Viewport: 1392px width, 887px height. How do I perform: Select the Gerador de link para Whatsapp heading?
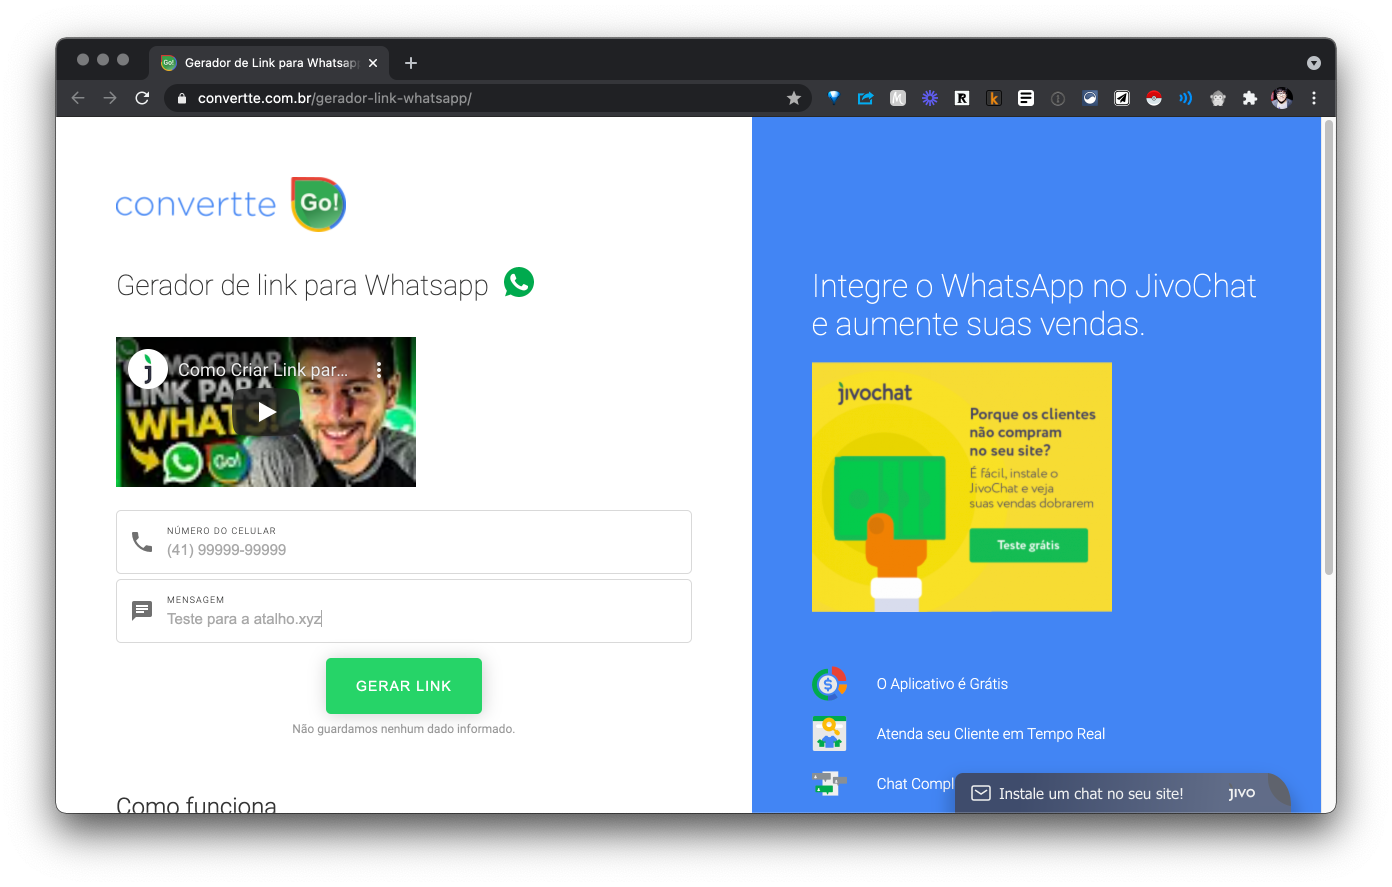tap(302, 286)
